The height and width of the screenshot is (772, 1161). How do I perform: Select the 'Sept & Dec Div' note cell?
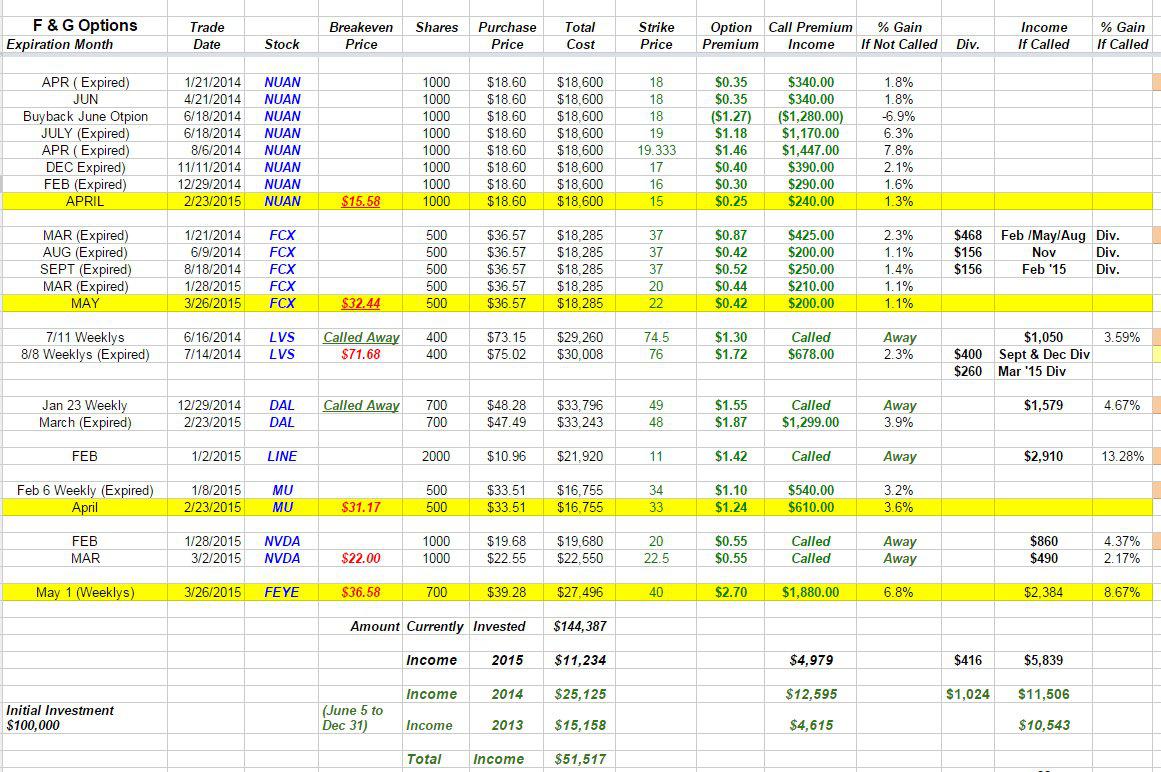(x=1044, y=355)
